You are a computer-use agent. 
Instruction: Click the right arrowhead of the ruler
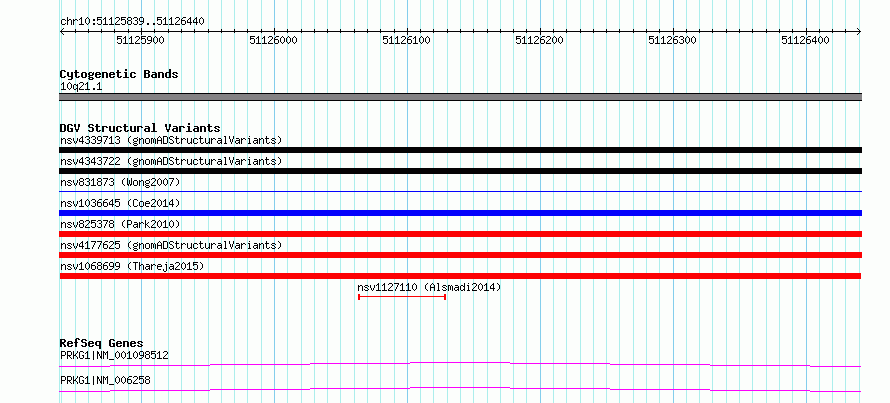[859, 32]
